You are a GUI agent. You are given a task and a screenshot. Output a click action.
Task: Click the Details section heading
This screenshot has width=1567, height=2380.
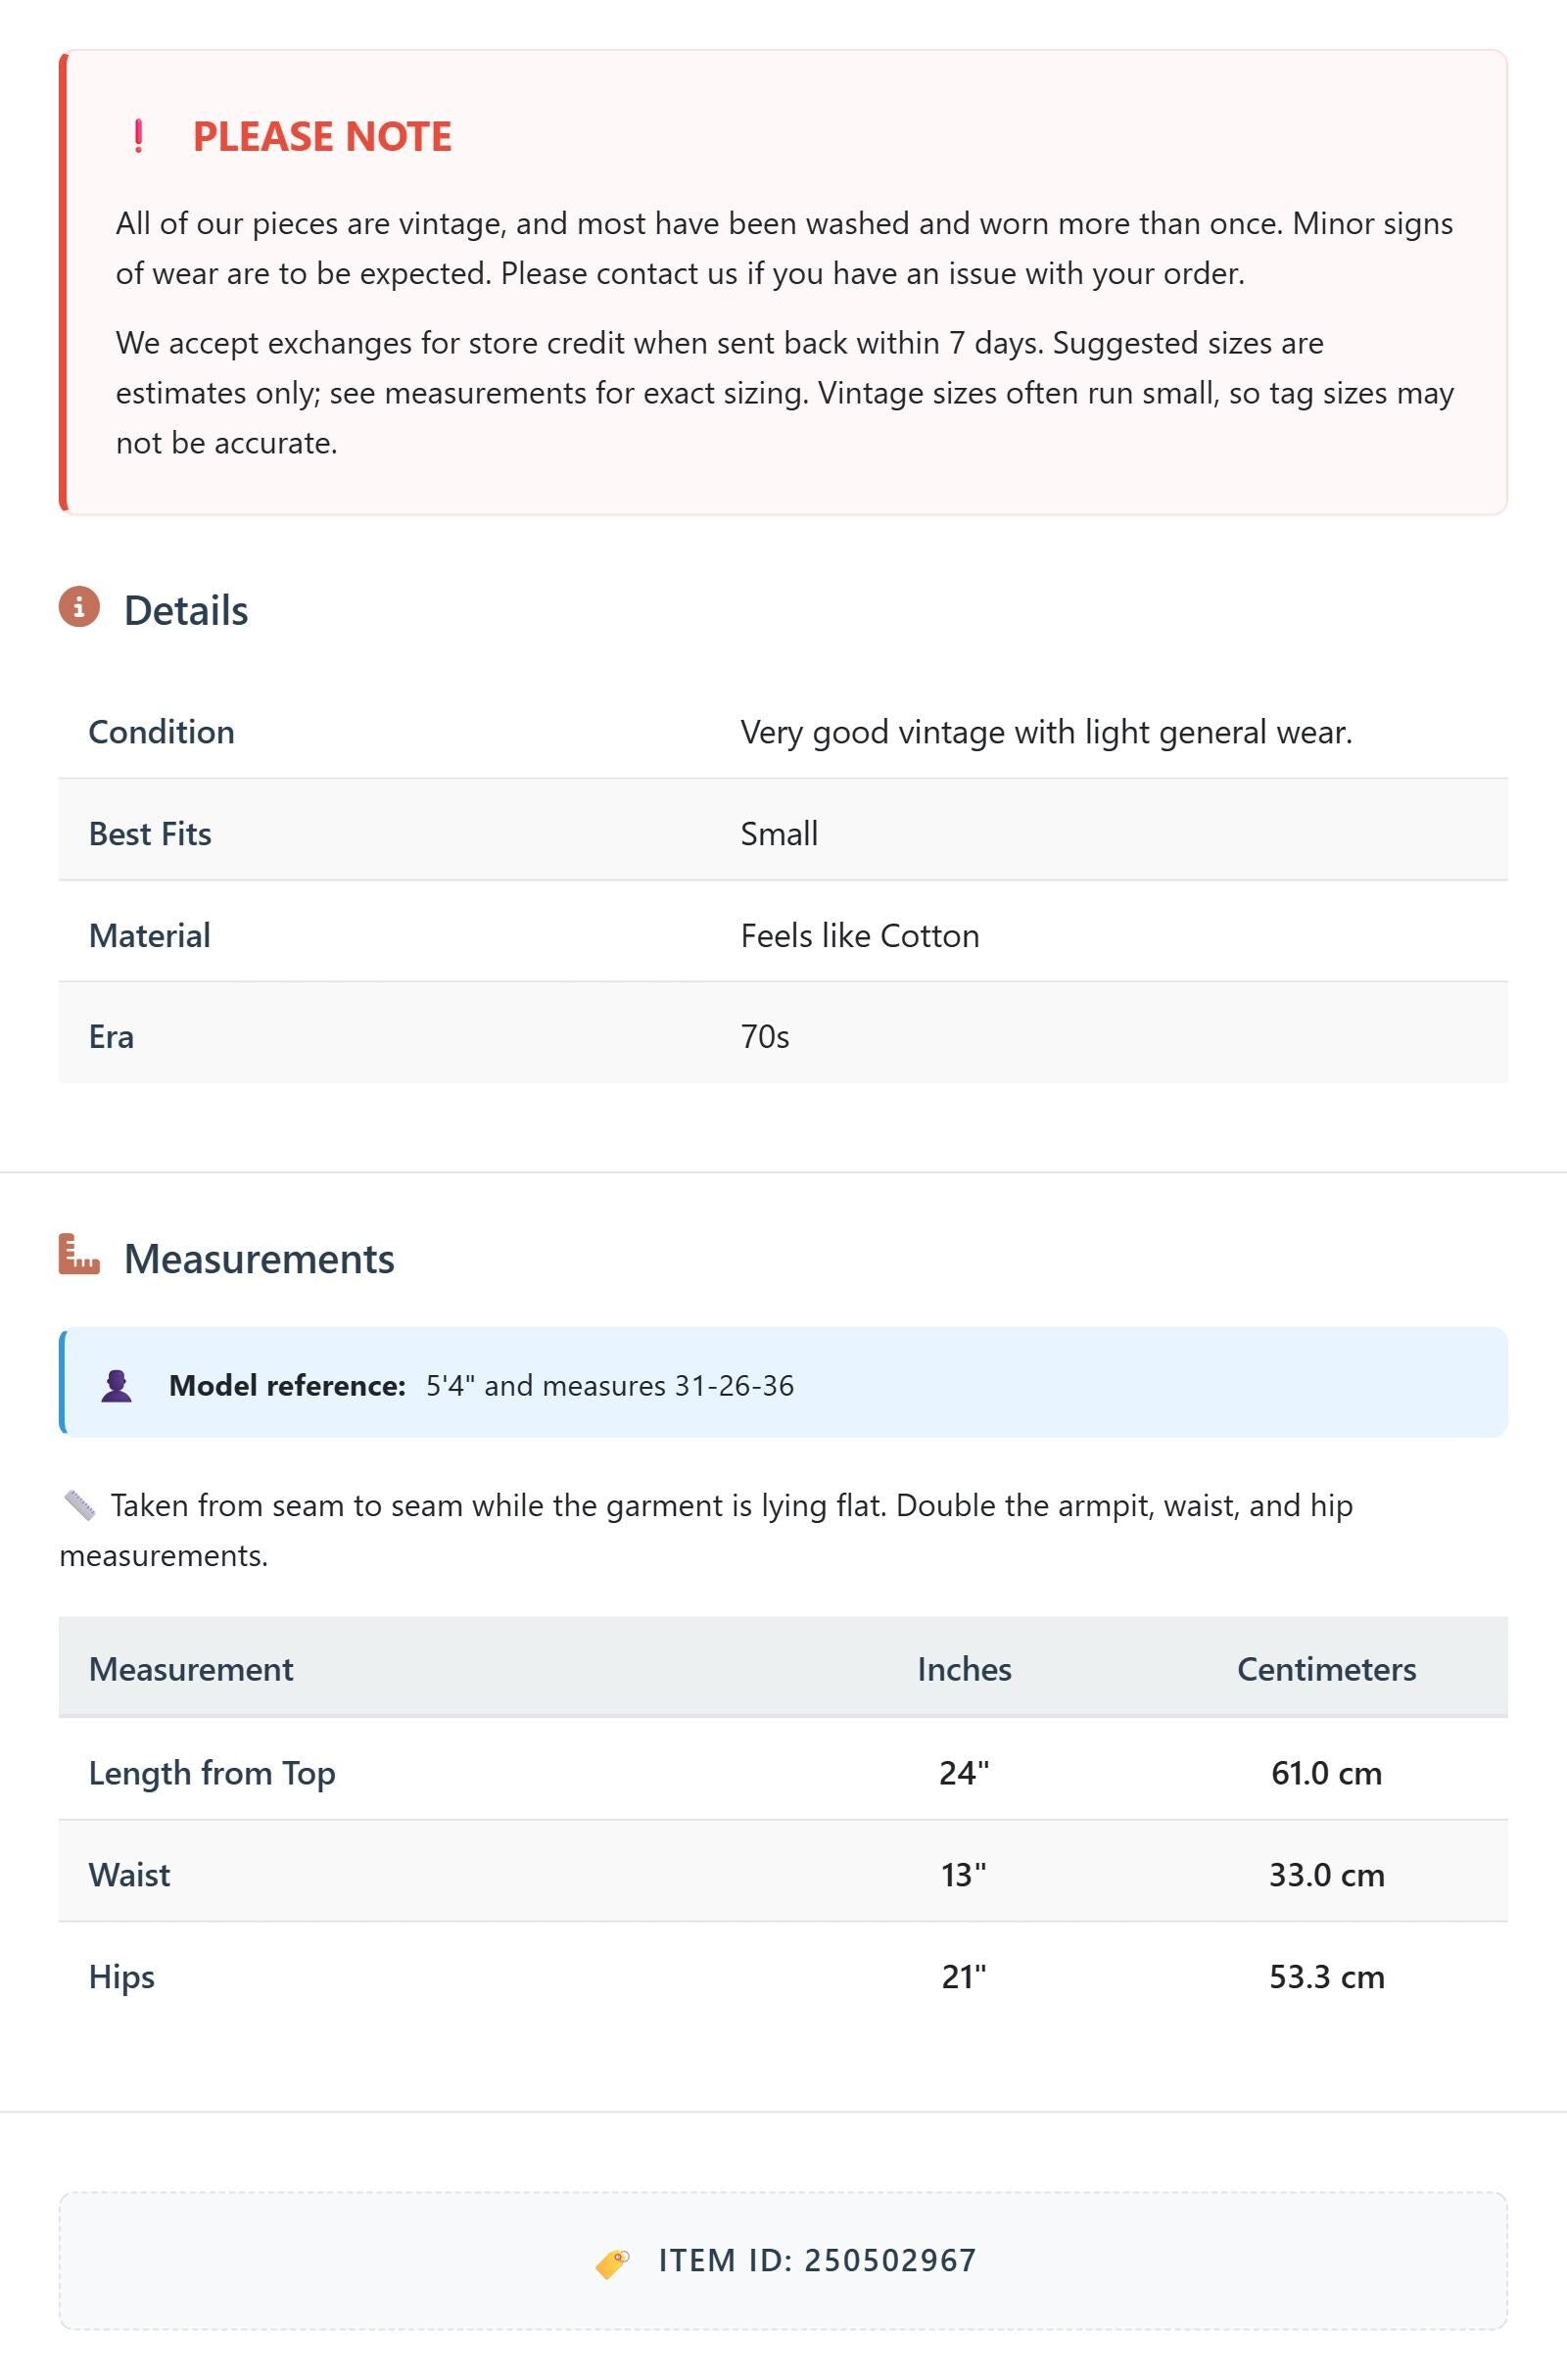coord(186,610)
